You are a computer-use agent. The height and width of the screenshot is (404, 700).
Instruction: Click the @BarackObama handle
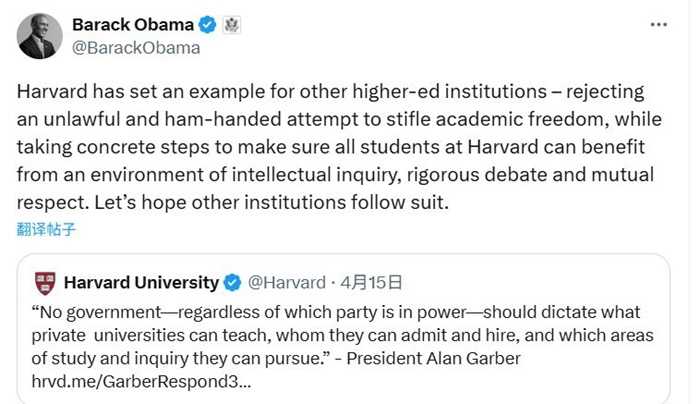[x=135, y=47]
